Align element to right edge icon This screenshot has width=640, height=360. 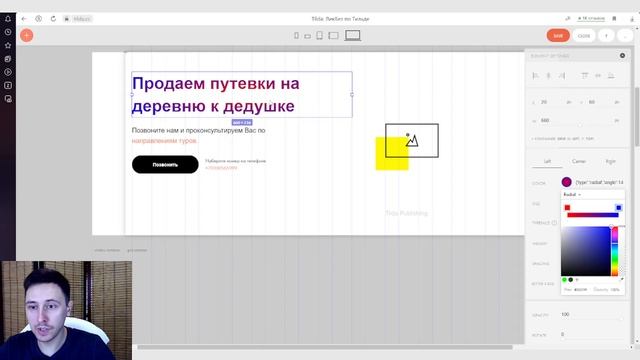click(562, 76)
